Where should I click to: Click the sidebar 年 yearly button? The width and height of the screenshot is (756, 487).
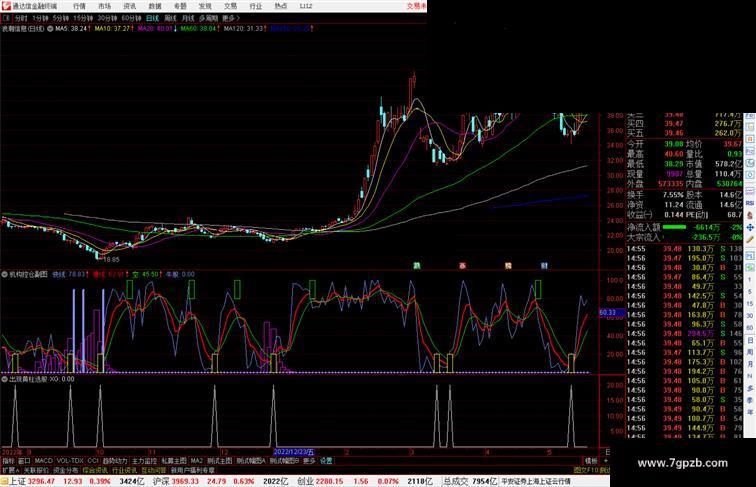point(750,412)
